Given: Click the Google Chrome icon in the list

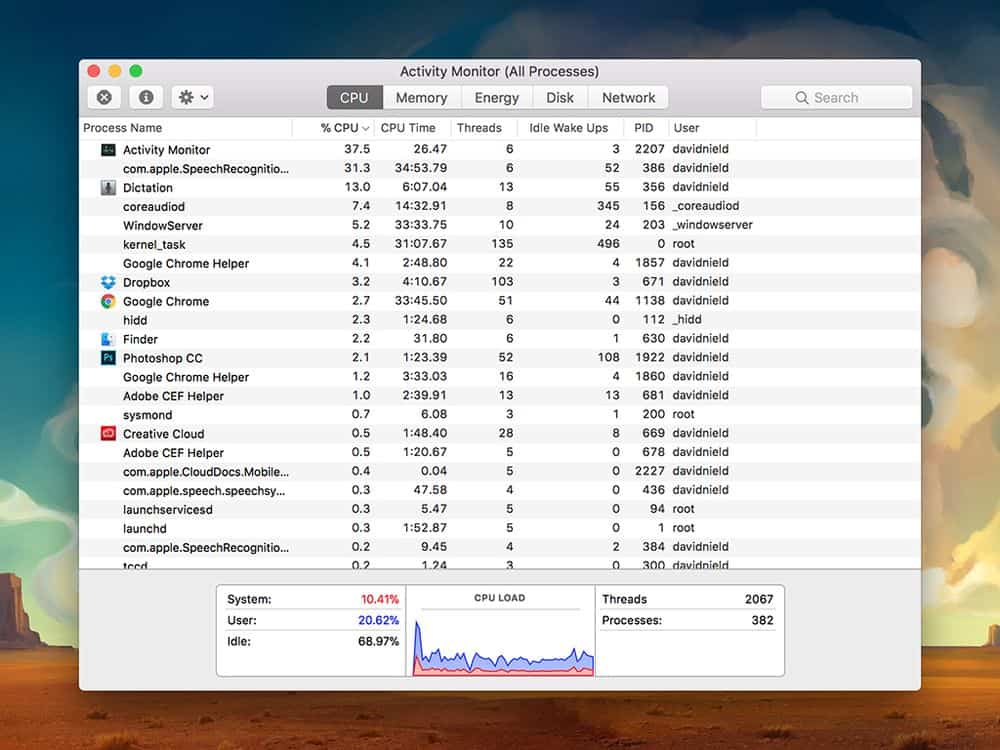Looking at the screenshot, I should (108, 302).
